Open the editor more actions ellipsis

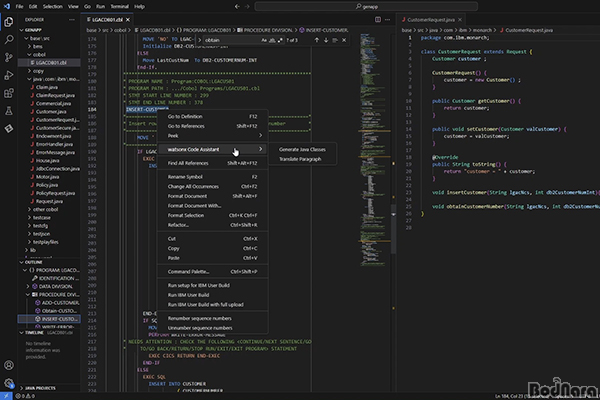tap(388, 20)
